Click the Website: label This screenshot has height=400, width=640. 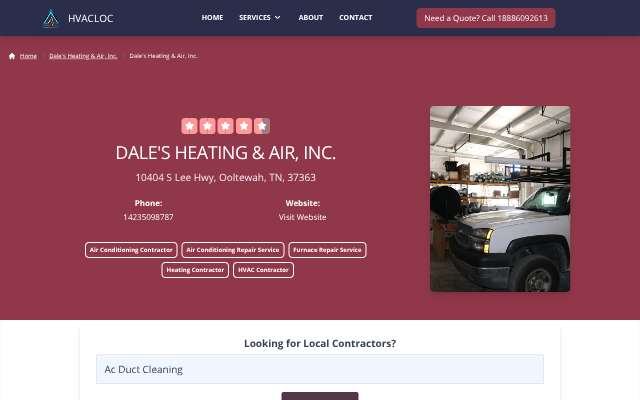(302, 203)
